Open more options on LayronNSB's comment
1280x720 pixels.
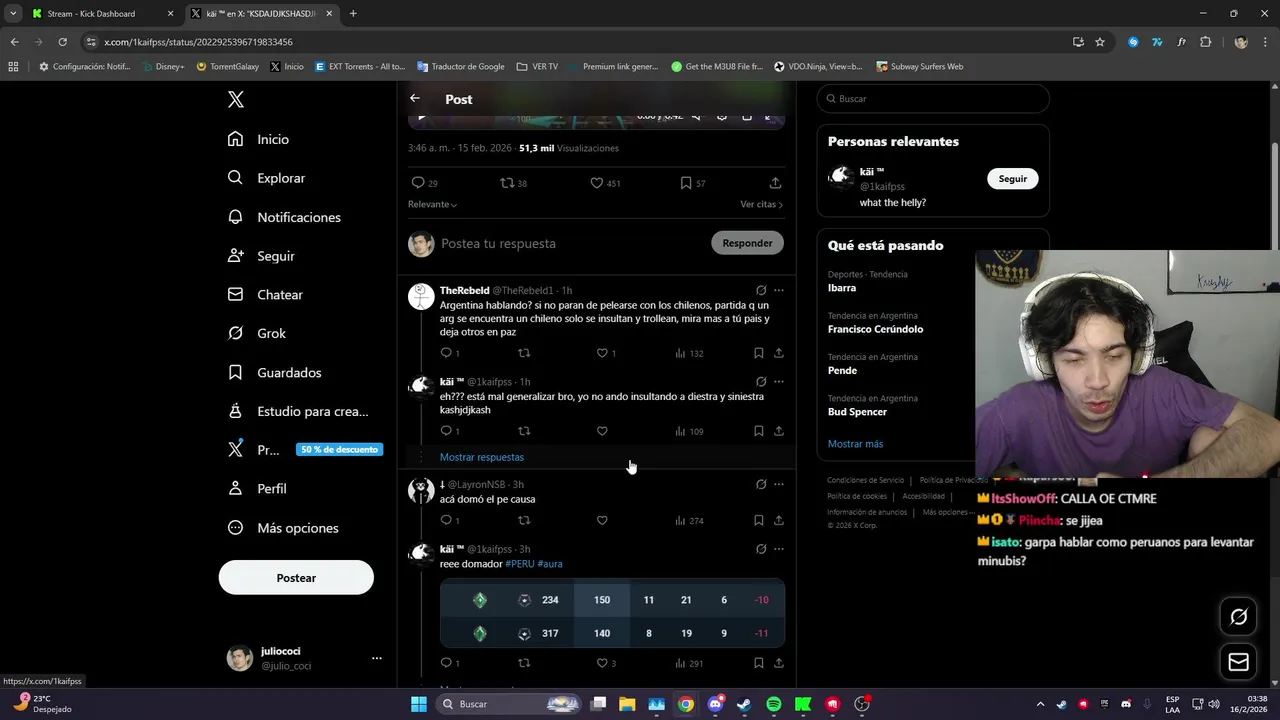coord(779,484)
